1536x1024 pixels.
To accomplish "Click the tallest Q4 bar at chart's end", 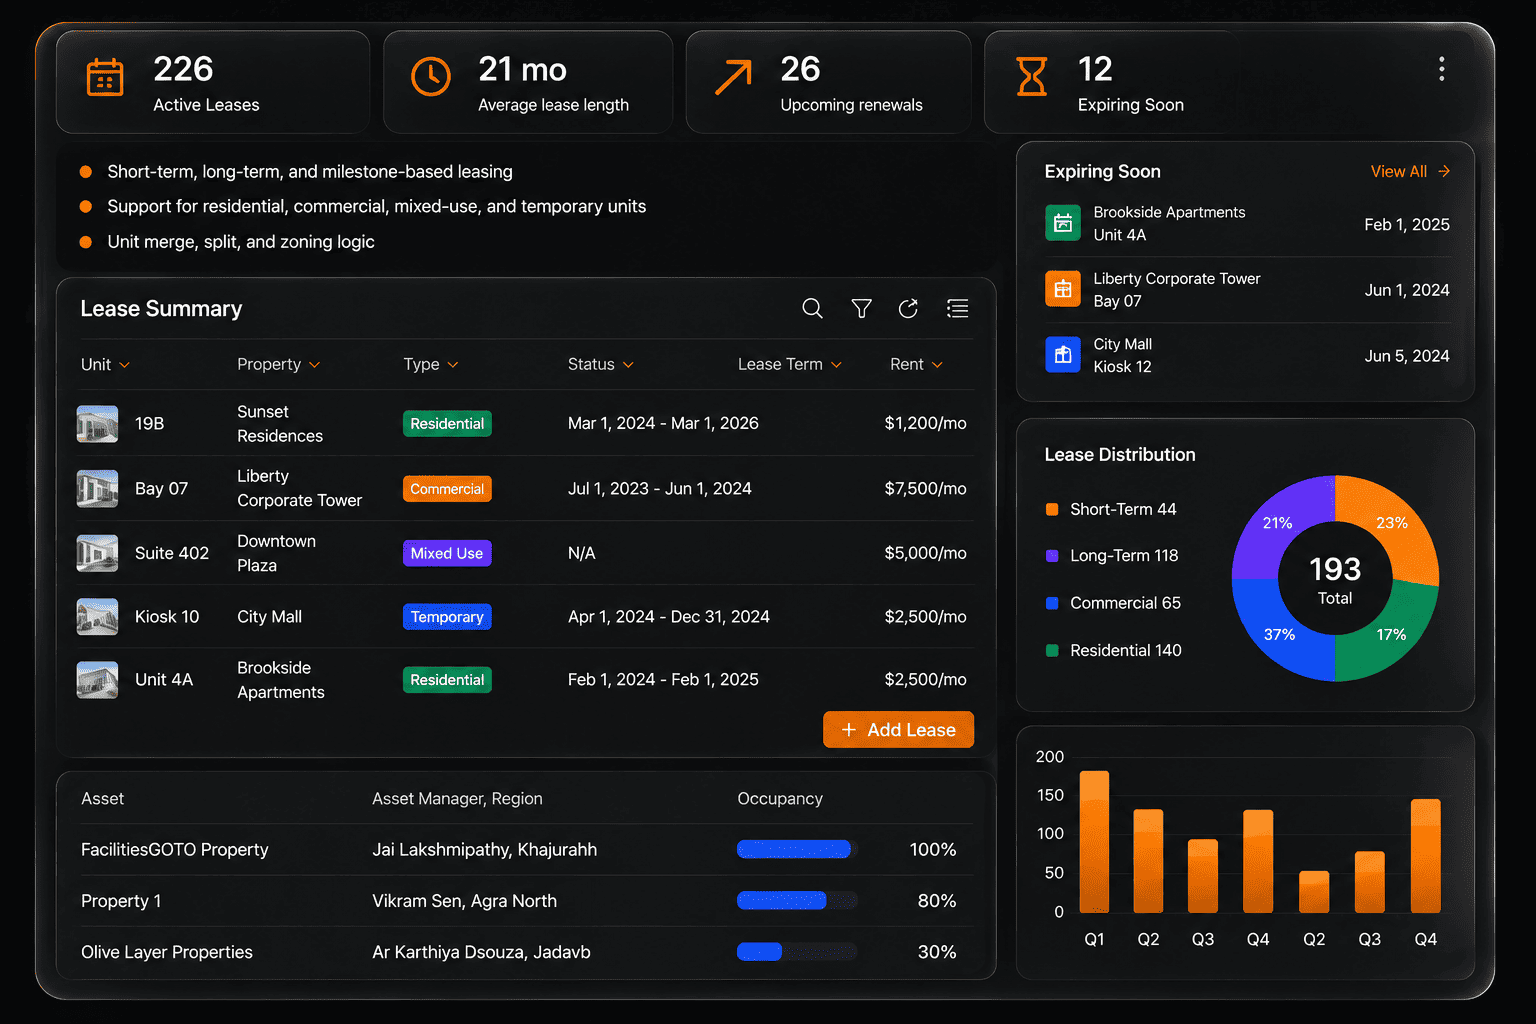I will coord(1426,856).
